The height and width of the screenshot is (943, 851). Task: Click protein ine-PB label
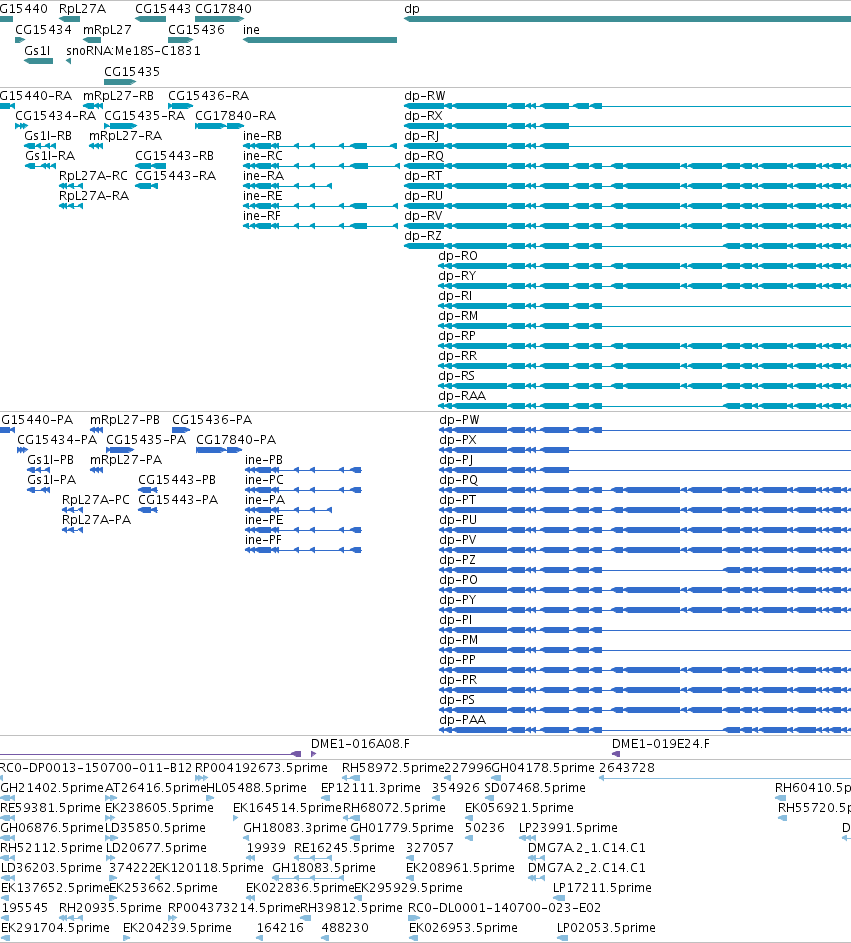click(263, 460)
